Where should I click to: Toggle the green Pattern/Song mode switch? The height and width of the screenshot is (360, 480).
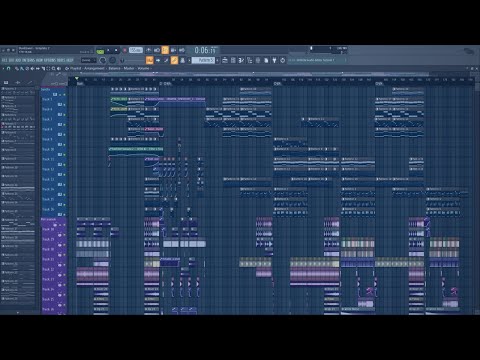tap(100, 51)
